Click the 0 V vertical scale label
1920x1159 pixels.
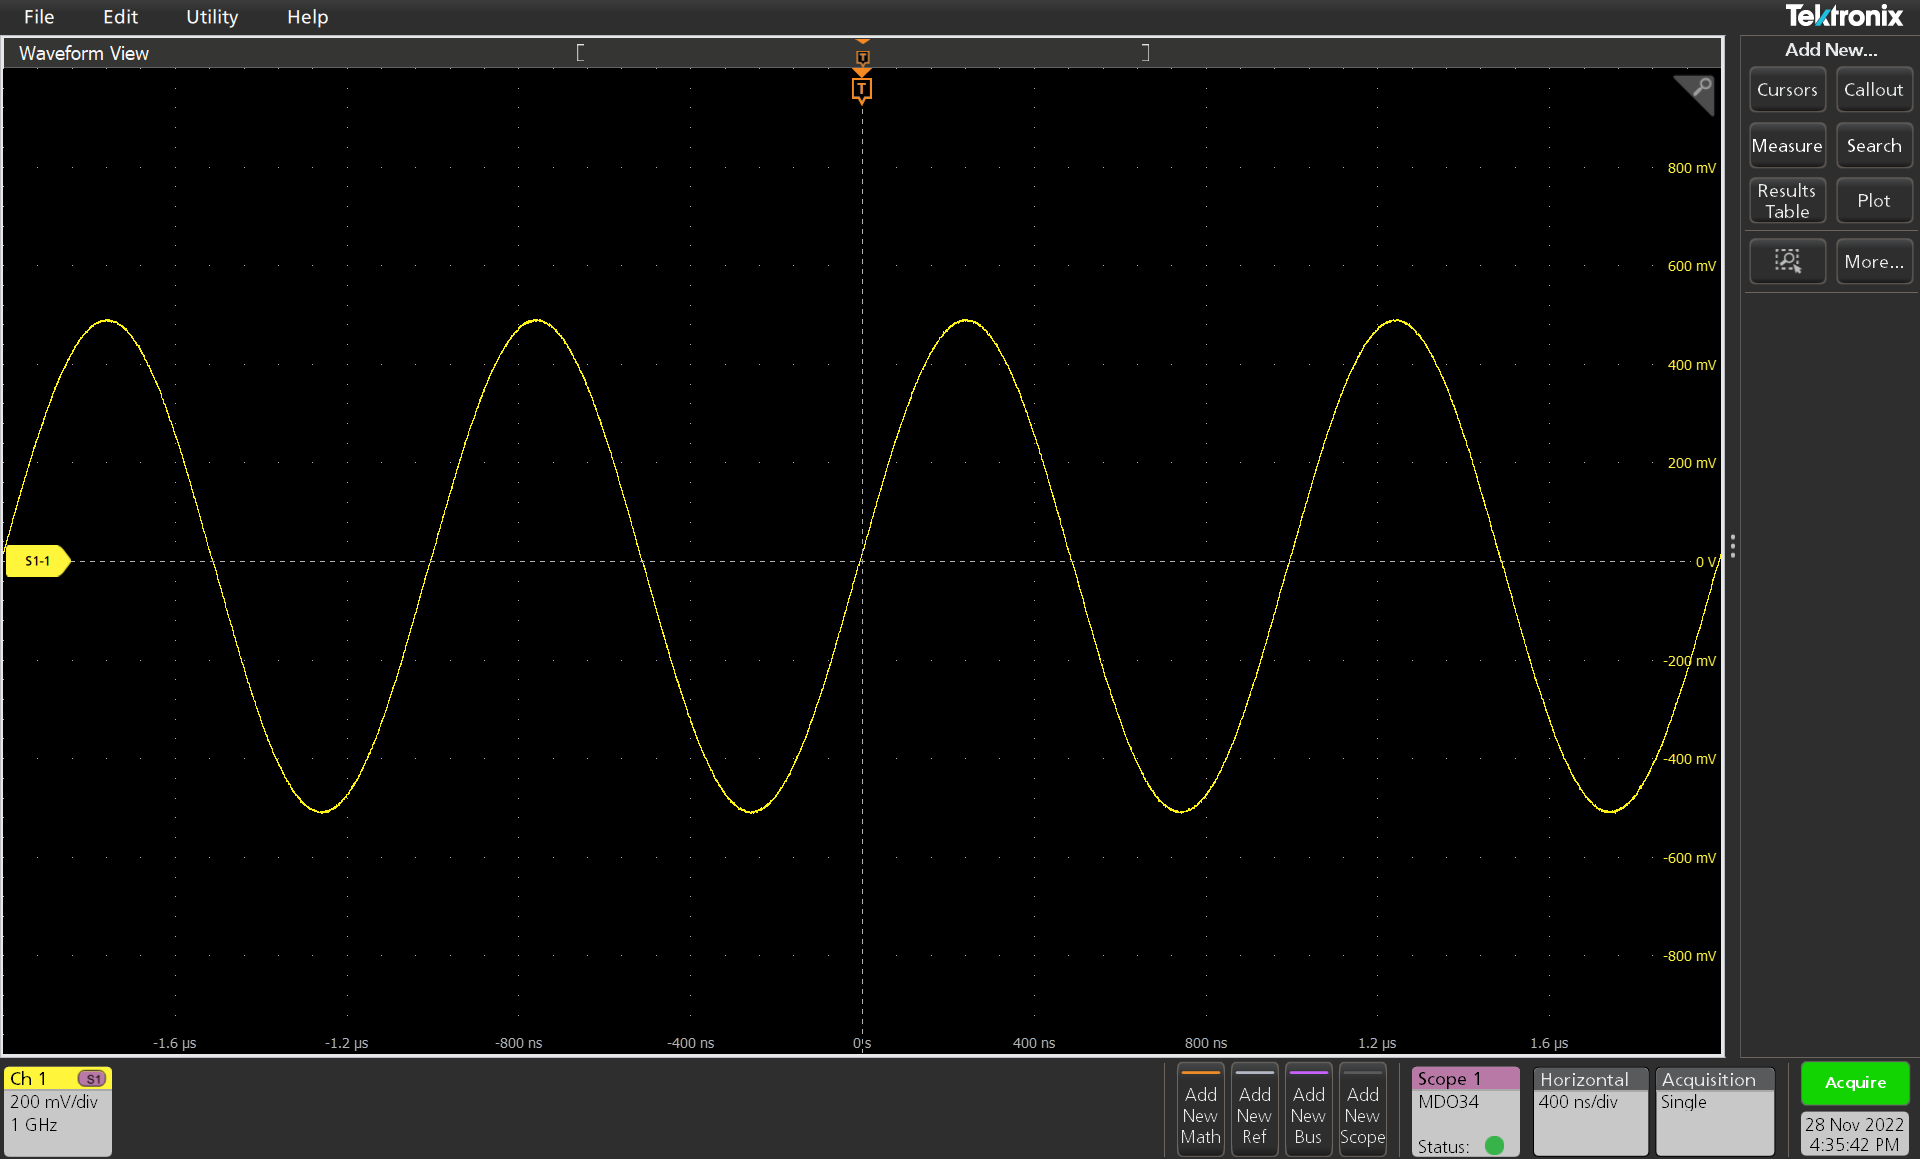tap(1705, 562)
